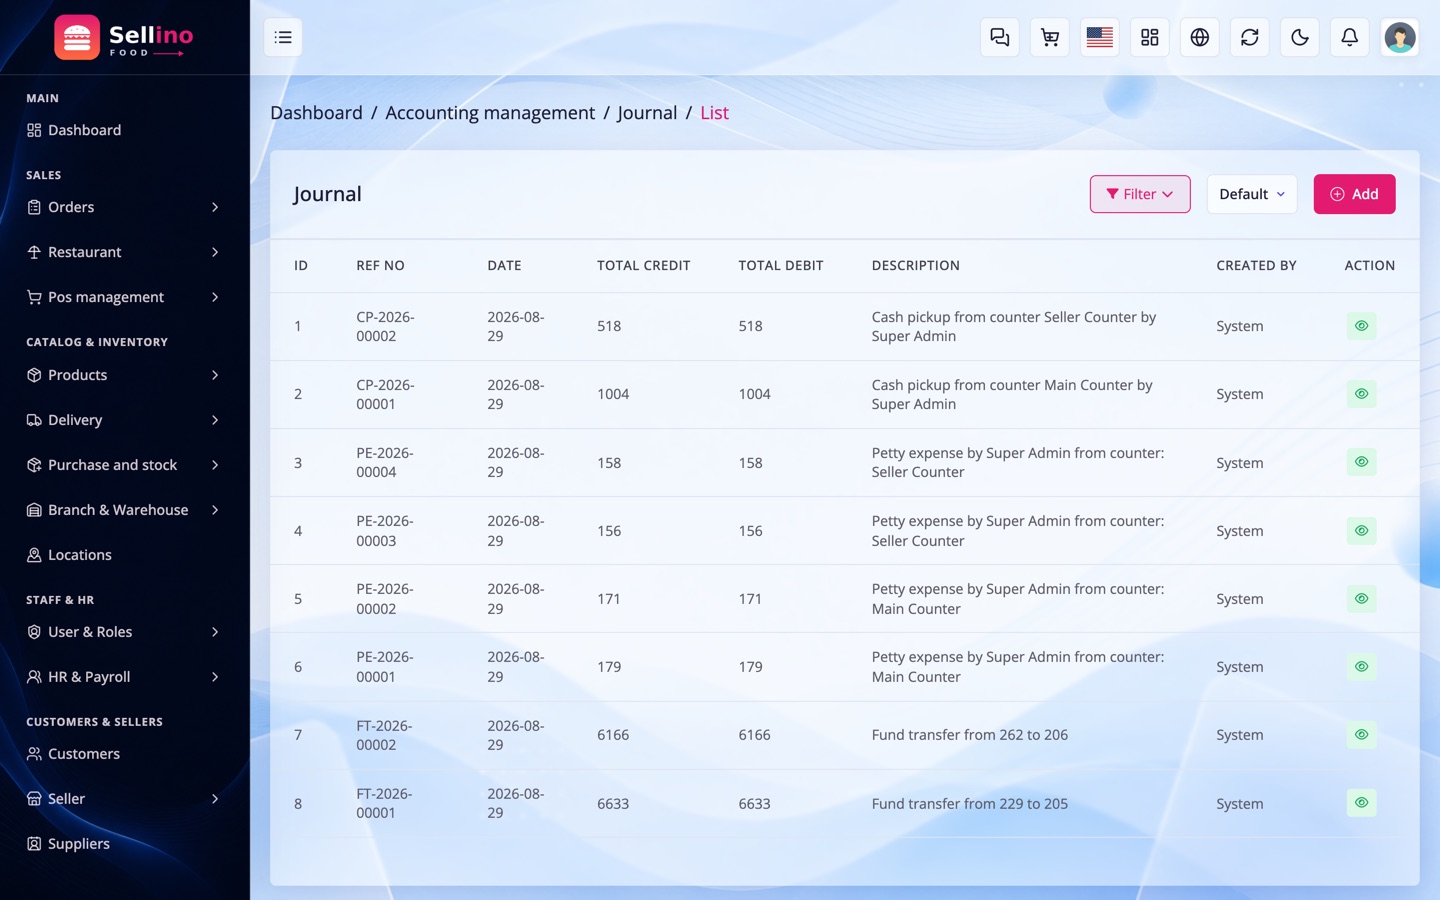Expand Purchase and stock menu

pyautogui.click(x=124, y=465)
